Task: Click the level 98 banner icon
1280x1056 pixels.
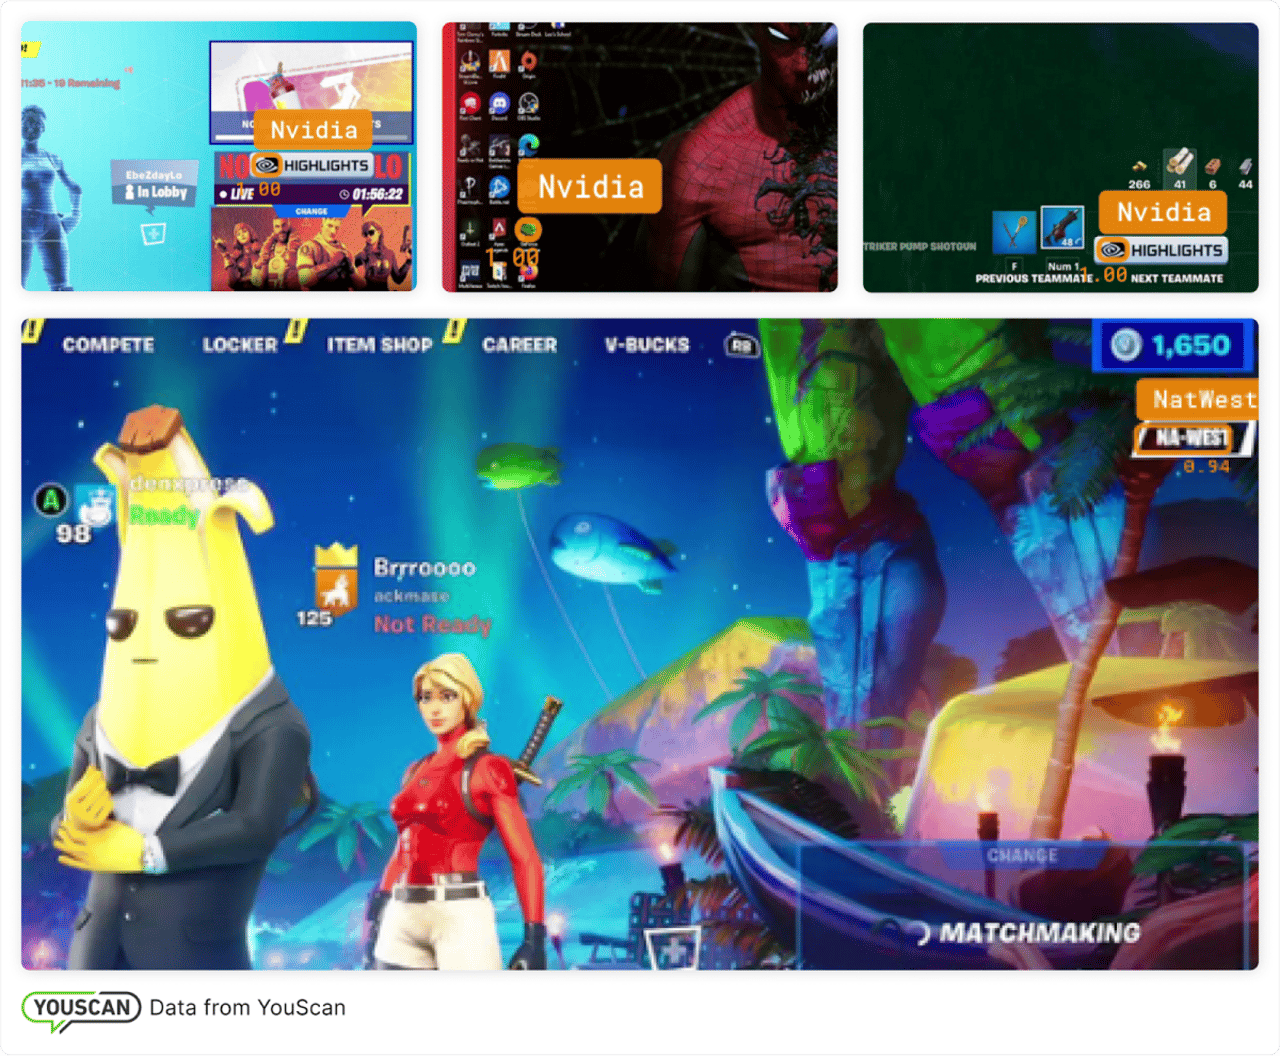Action: pyautogui.click(x=96, y=508)
